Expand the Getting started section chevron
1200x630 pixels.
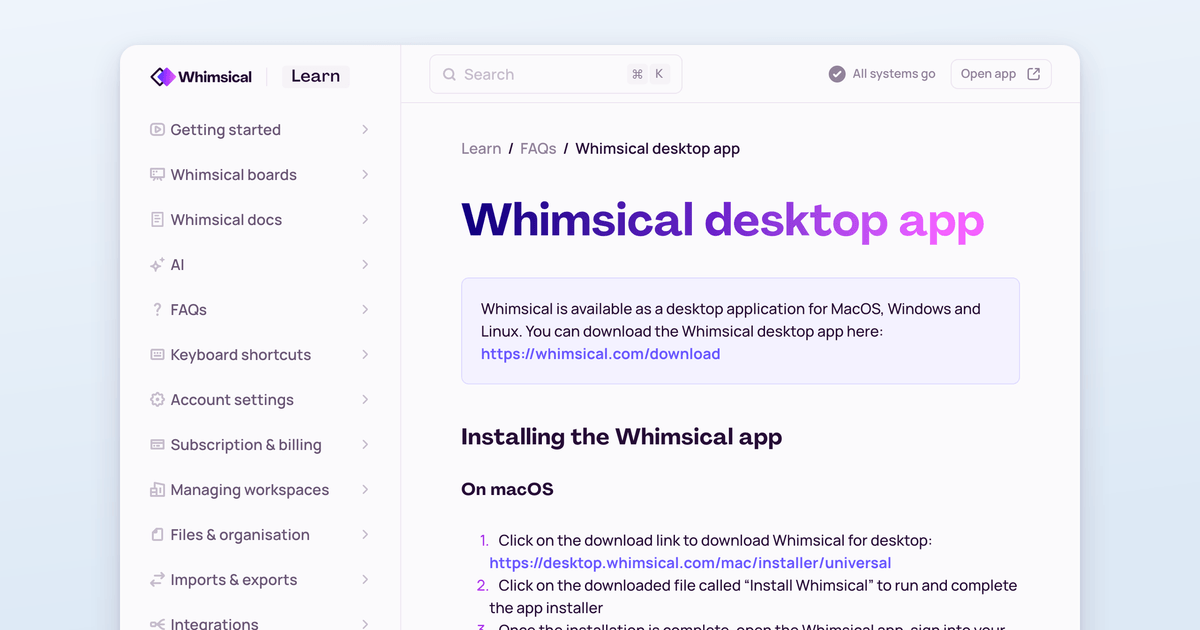click(x=365, y=129)
